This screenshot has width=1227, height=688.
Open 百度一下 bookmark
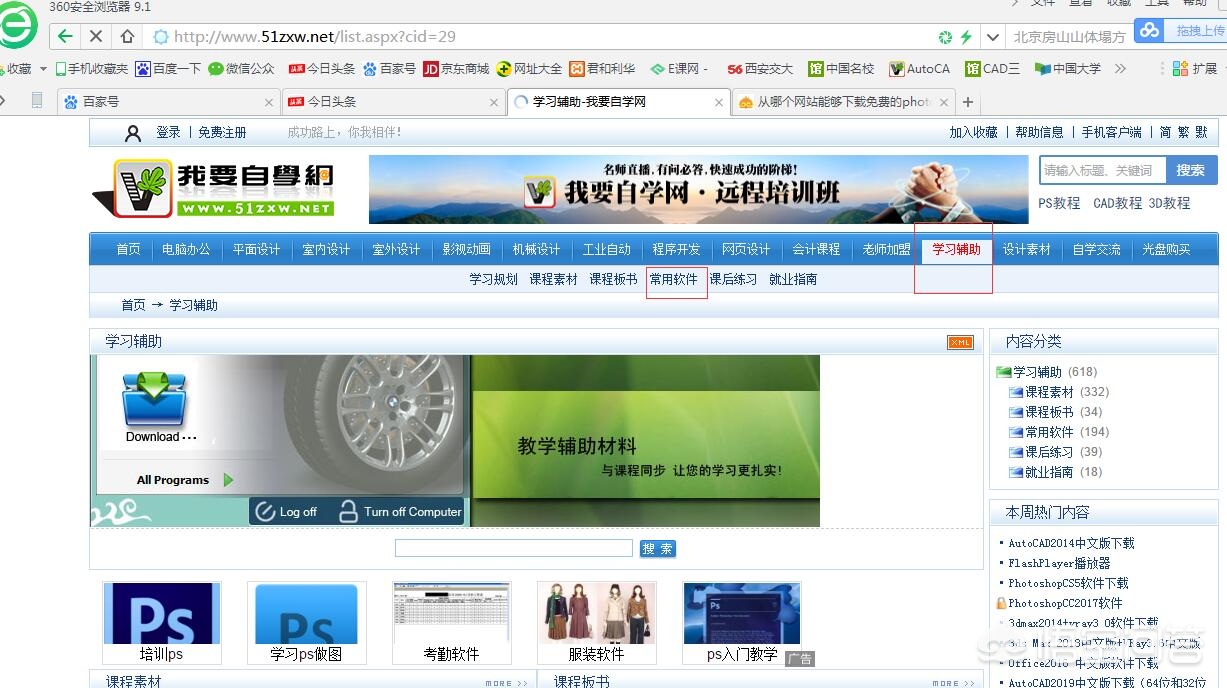tap(169, 69)
